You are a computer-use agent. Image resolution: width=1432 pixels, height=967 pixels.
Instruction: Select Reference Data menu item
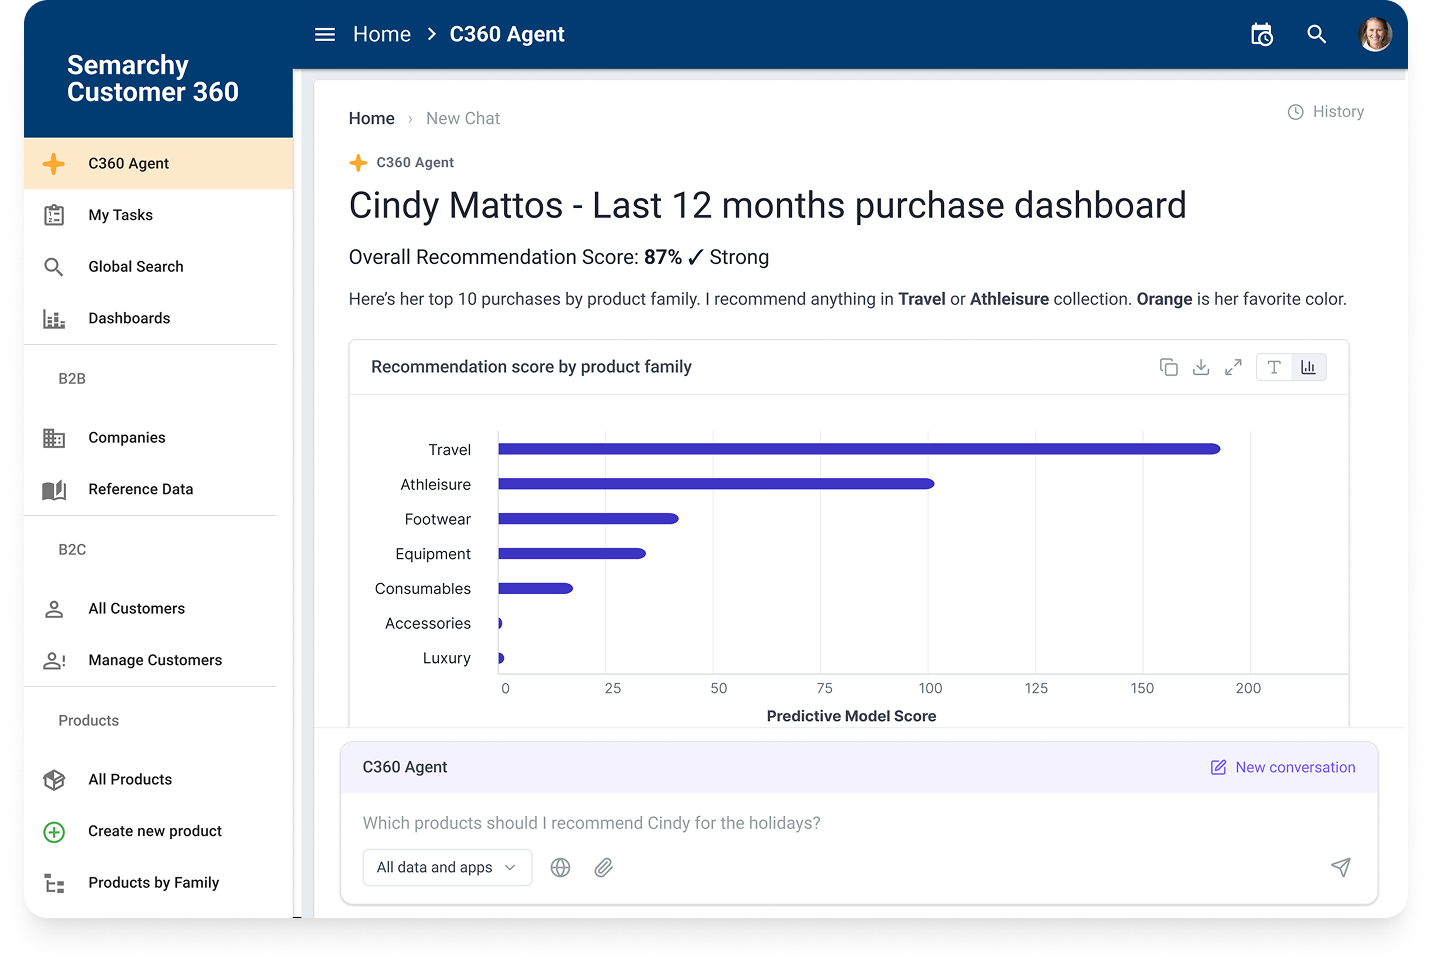pos(159,490)
